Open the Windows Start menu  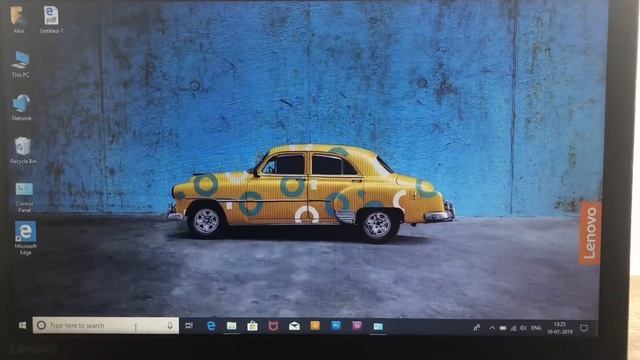tap(22, 325)
